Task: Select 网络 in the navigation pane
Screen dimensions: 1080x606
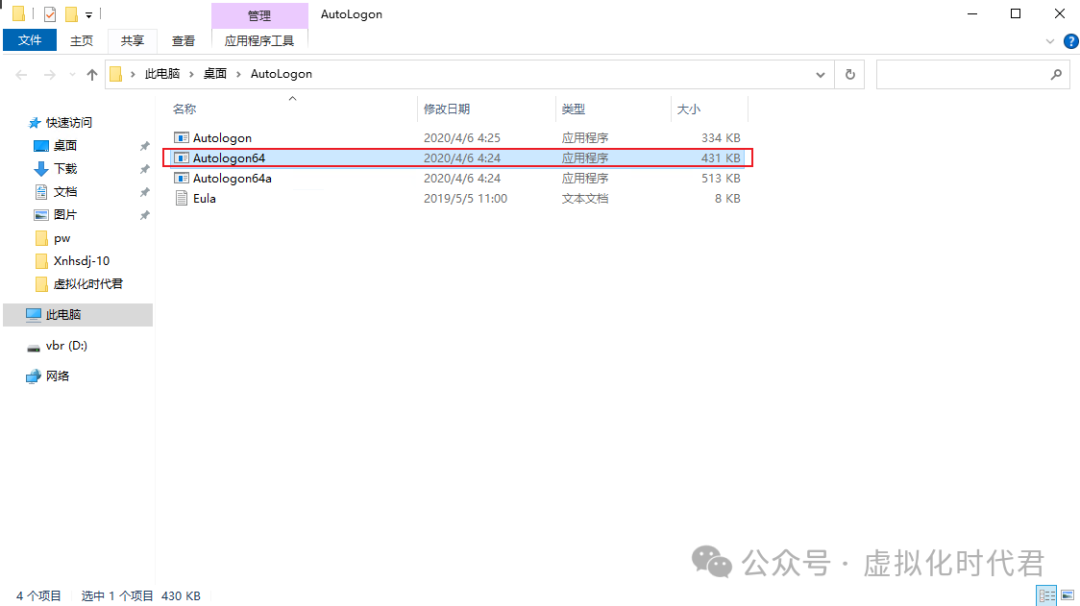Action: click(57, 376)
